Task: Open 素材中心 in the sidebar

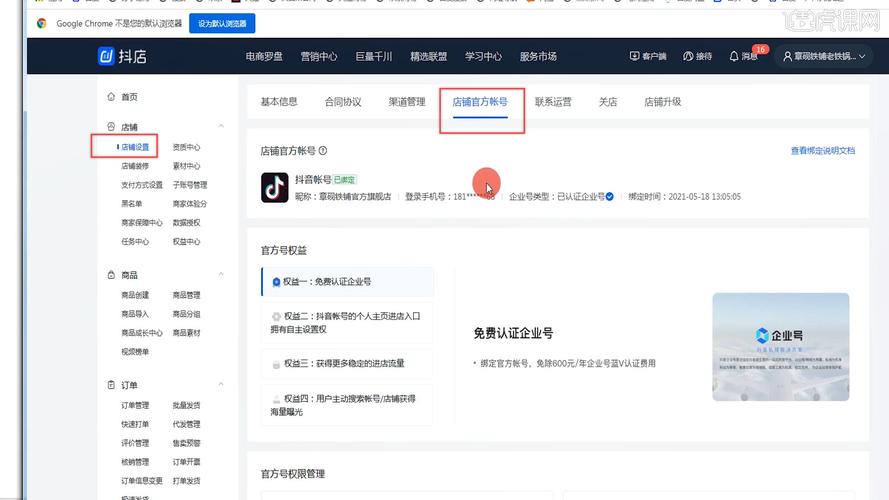Action: (187, 166)
